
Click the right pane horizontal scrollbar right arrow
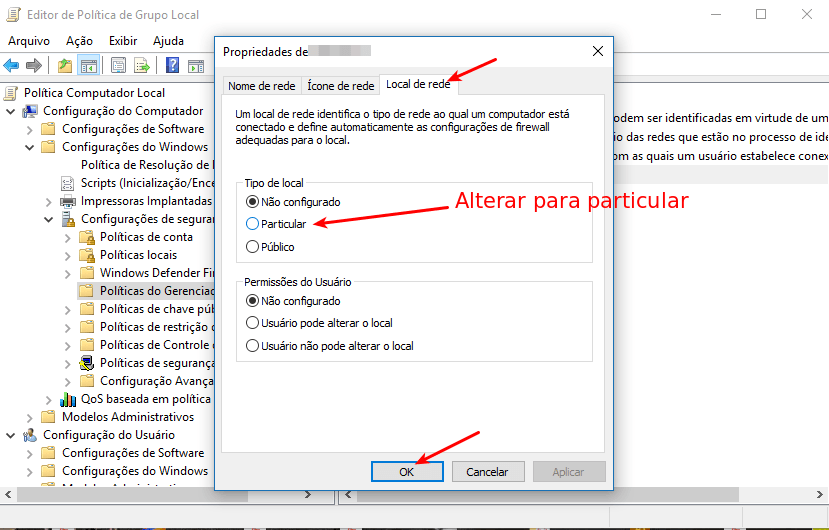click(x=819, y=495)
